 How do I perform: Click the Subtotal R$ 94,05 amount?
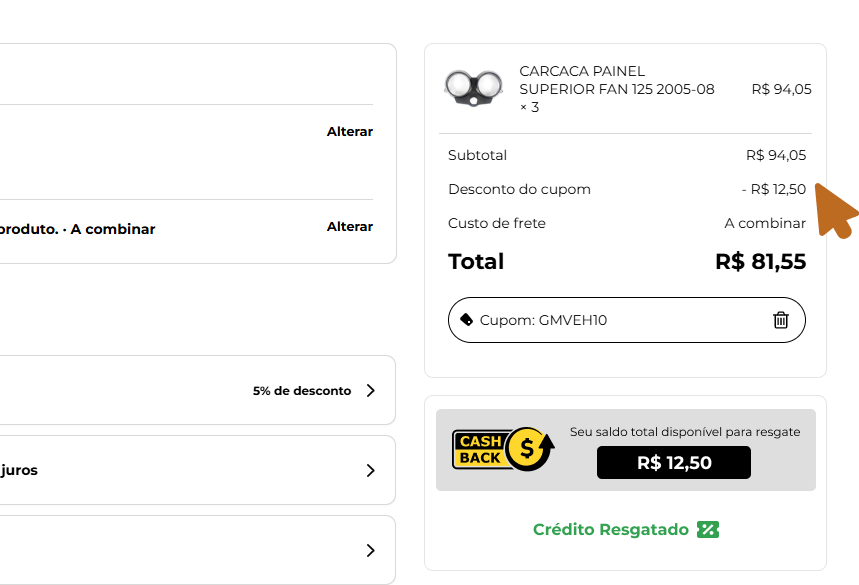coord(776,155)
